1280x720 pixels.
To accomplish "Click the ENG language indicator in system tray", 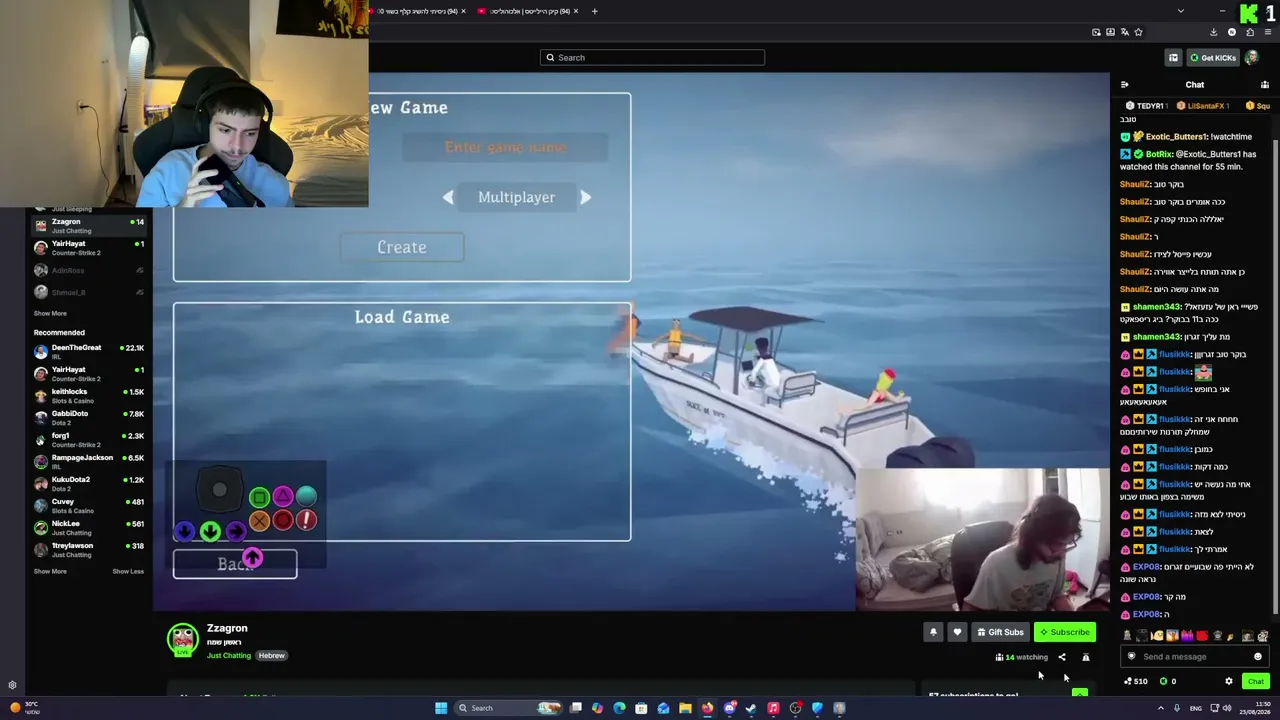I will pos(1196,708).
